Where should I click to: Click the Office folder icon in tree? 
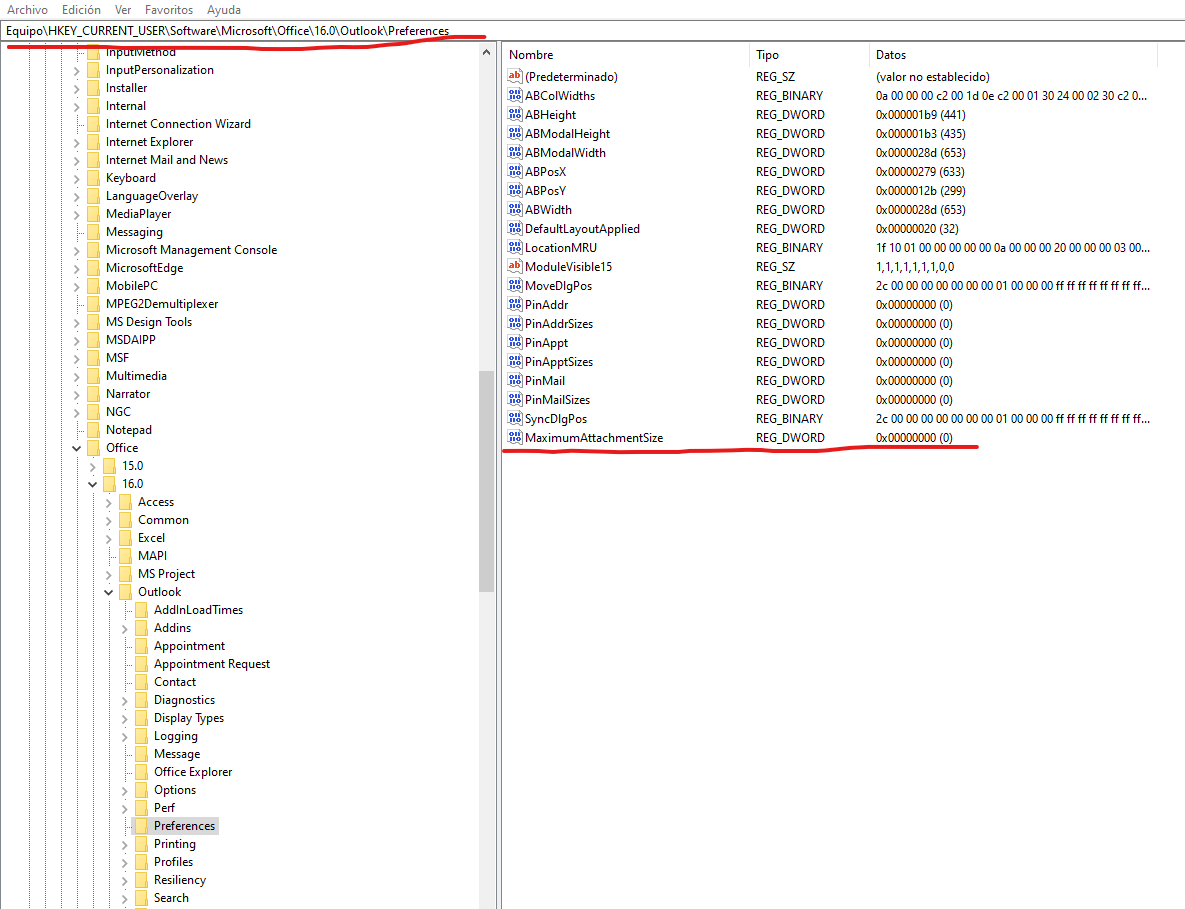pos(94,448)
